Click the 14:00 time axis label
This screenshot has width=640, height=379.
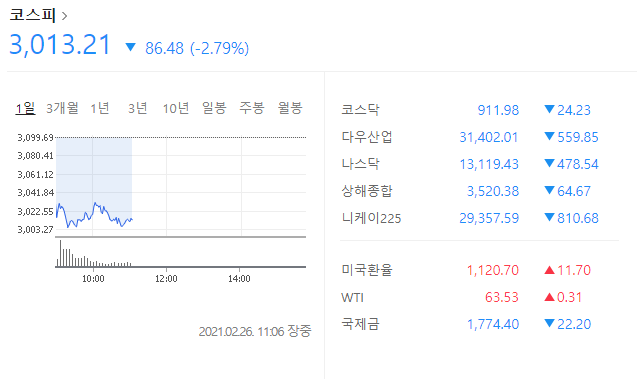click(x=239, y=279)
